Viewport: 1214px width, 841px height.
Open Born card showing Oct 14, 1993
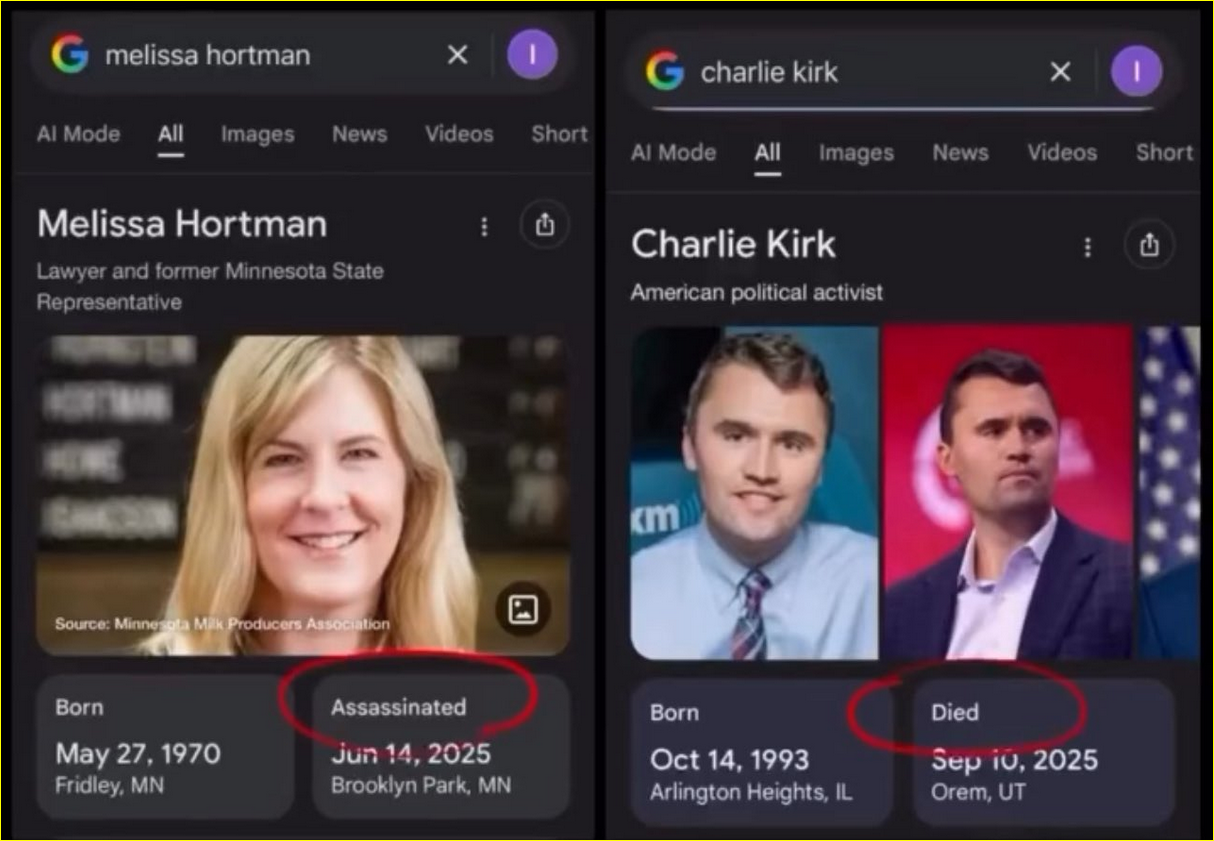click(x=762, y=752)
